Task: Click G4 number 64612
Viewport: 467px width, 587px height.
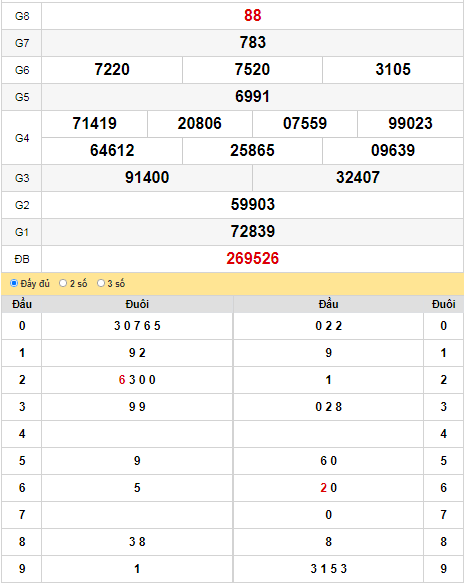Action: (x=112, y=150)
